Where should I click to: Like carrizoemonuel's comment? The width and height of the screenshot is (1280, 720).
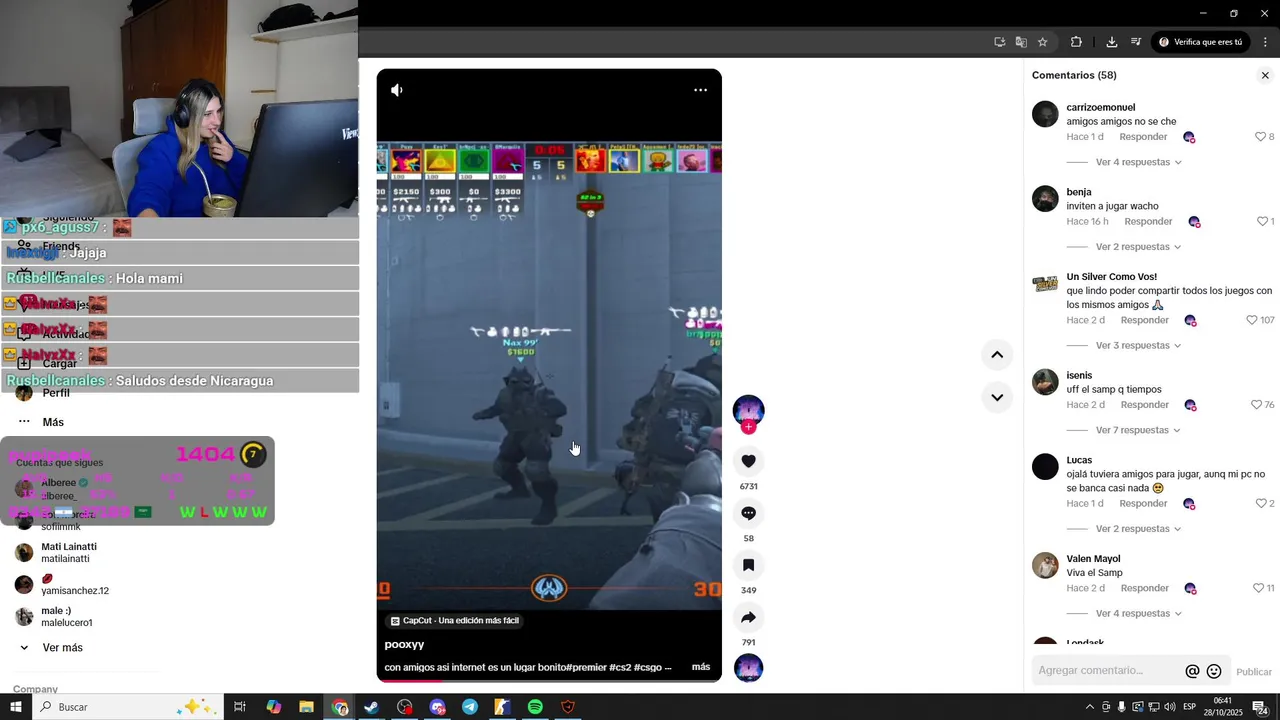pos(1260,137)
